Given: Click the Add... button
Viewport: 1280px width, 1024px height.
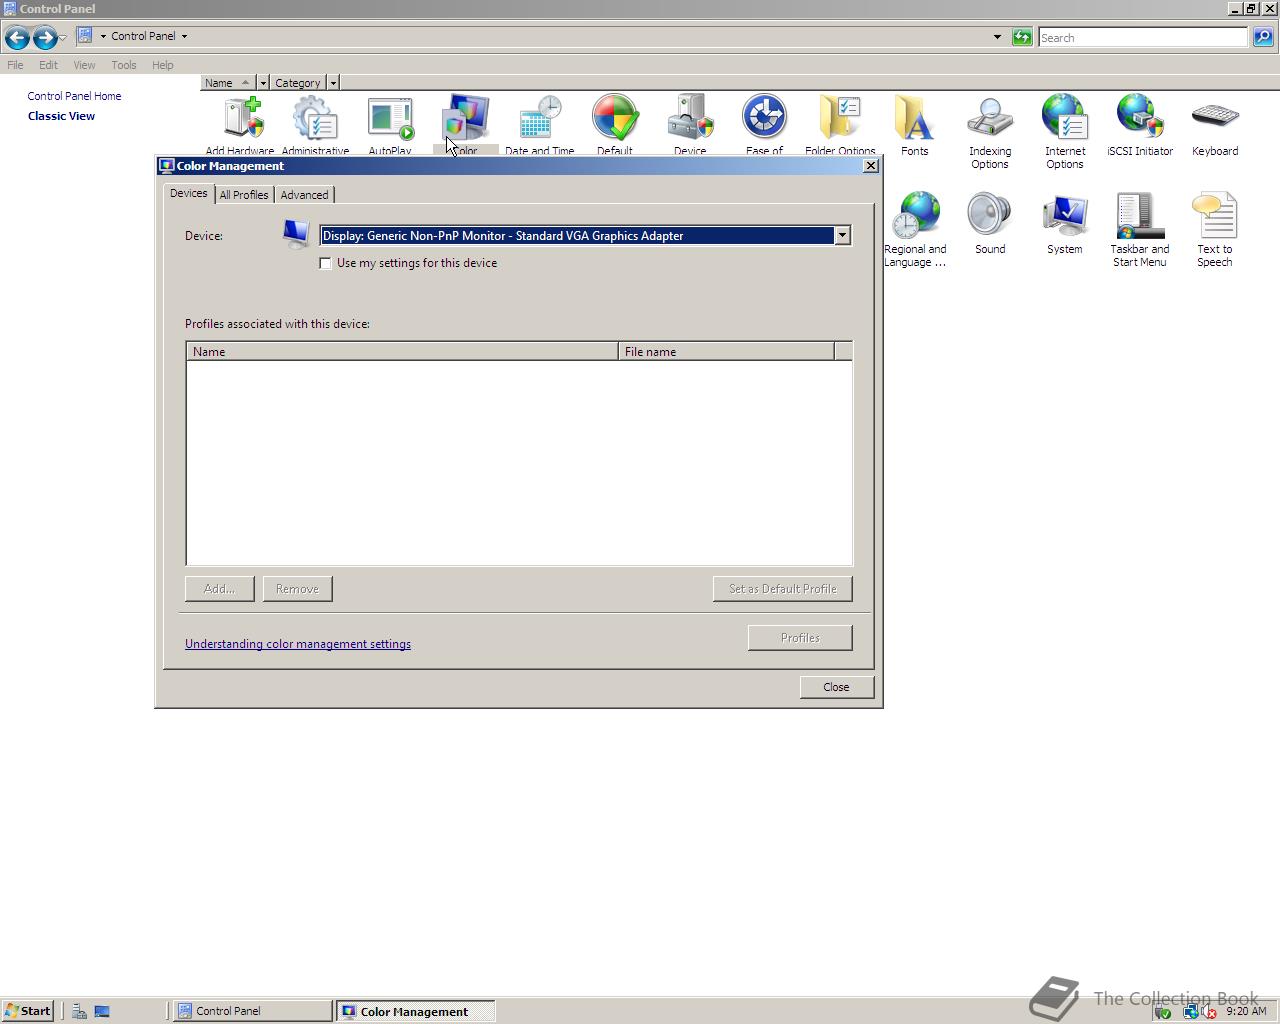Looking at the screenshot, I should tap(220, 589).
